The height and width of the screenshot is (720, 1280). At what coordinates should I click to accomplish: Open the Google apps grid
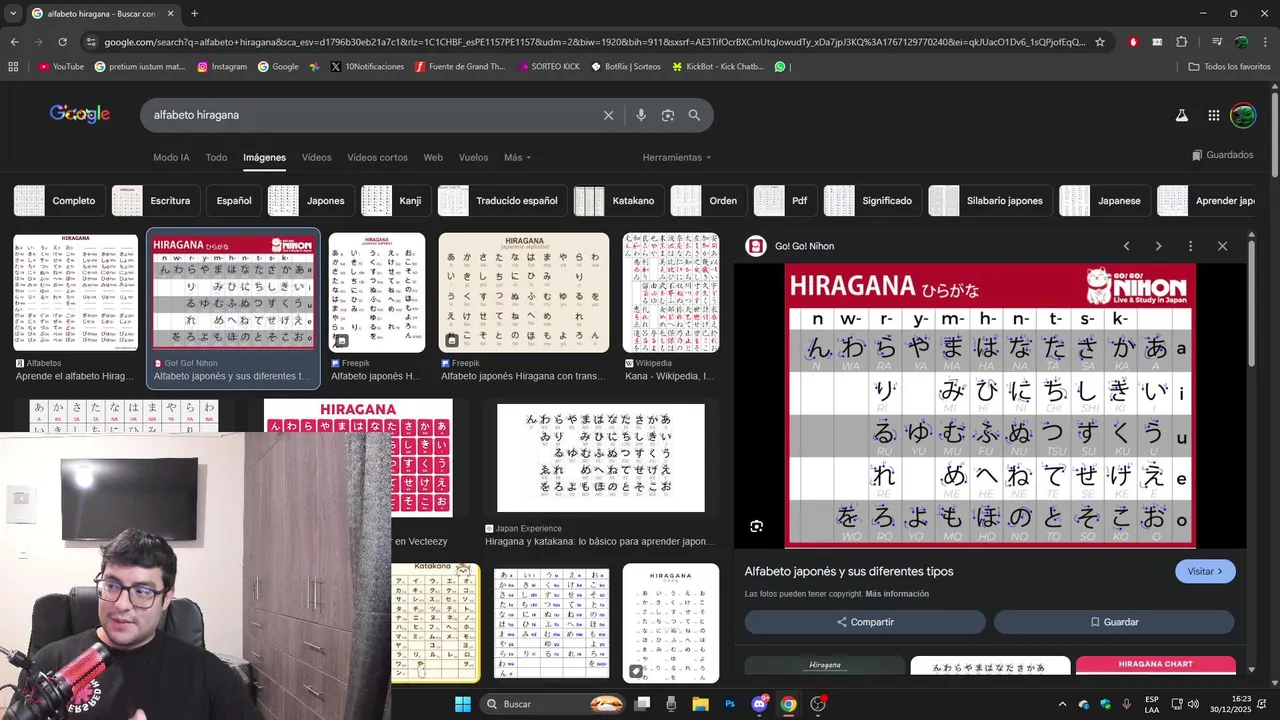pos(1213,115)
